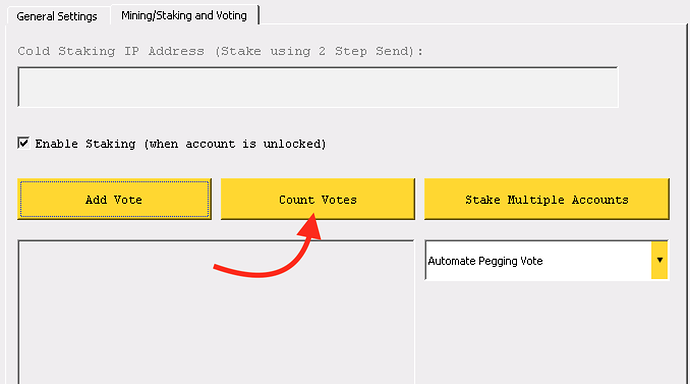
Task: Select the Mining/Staking and Voting tab
Action: 184,15
